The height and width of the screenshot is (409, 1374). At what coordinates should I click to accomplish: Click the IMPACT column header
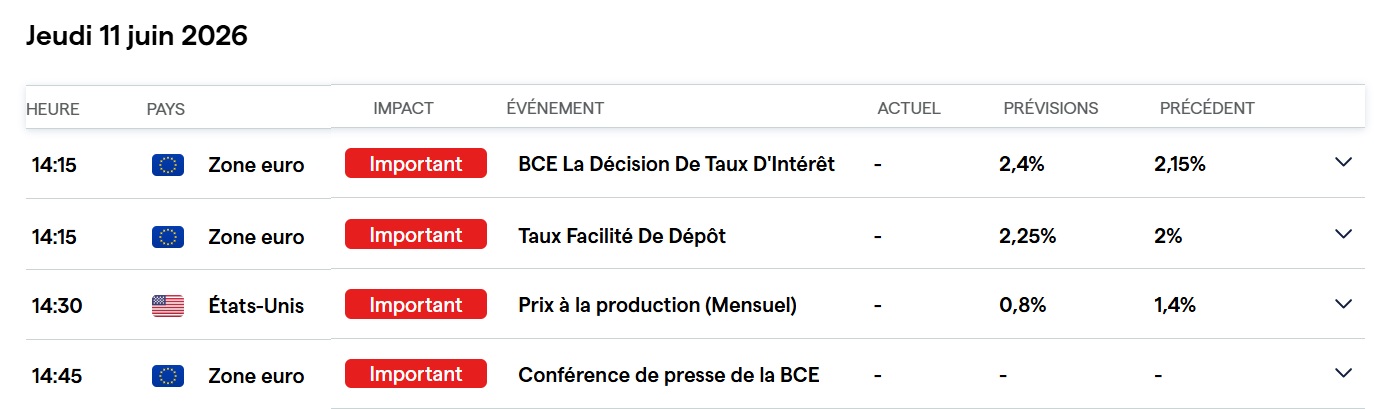[x=403, y=108]
